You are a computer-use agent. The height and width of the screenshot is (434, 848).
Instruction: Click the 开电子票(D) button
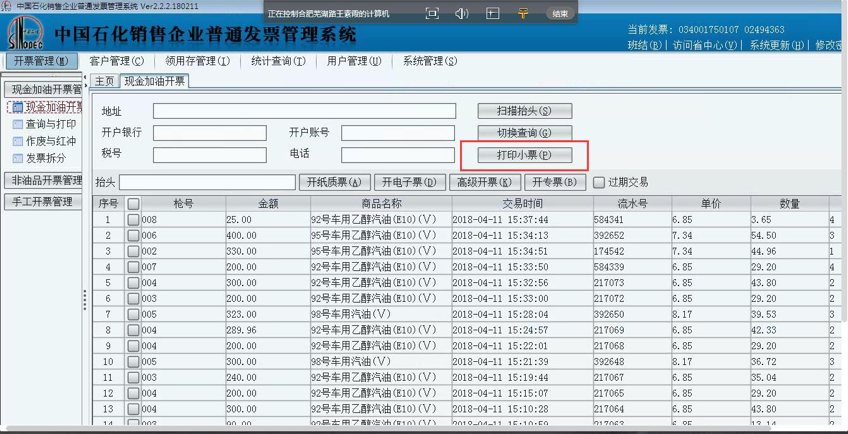tap(409, 182)
